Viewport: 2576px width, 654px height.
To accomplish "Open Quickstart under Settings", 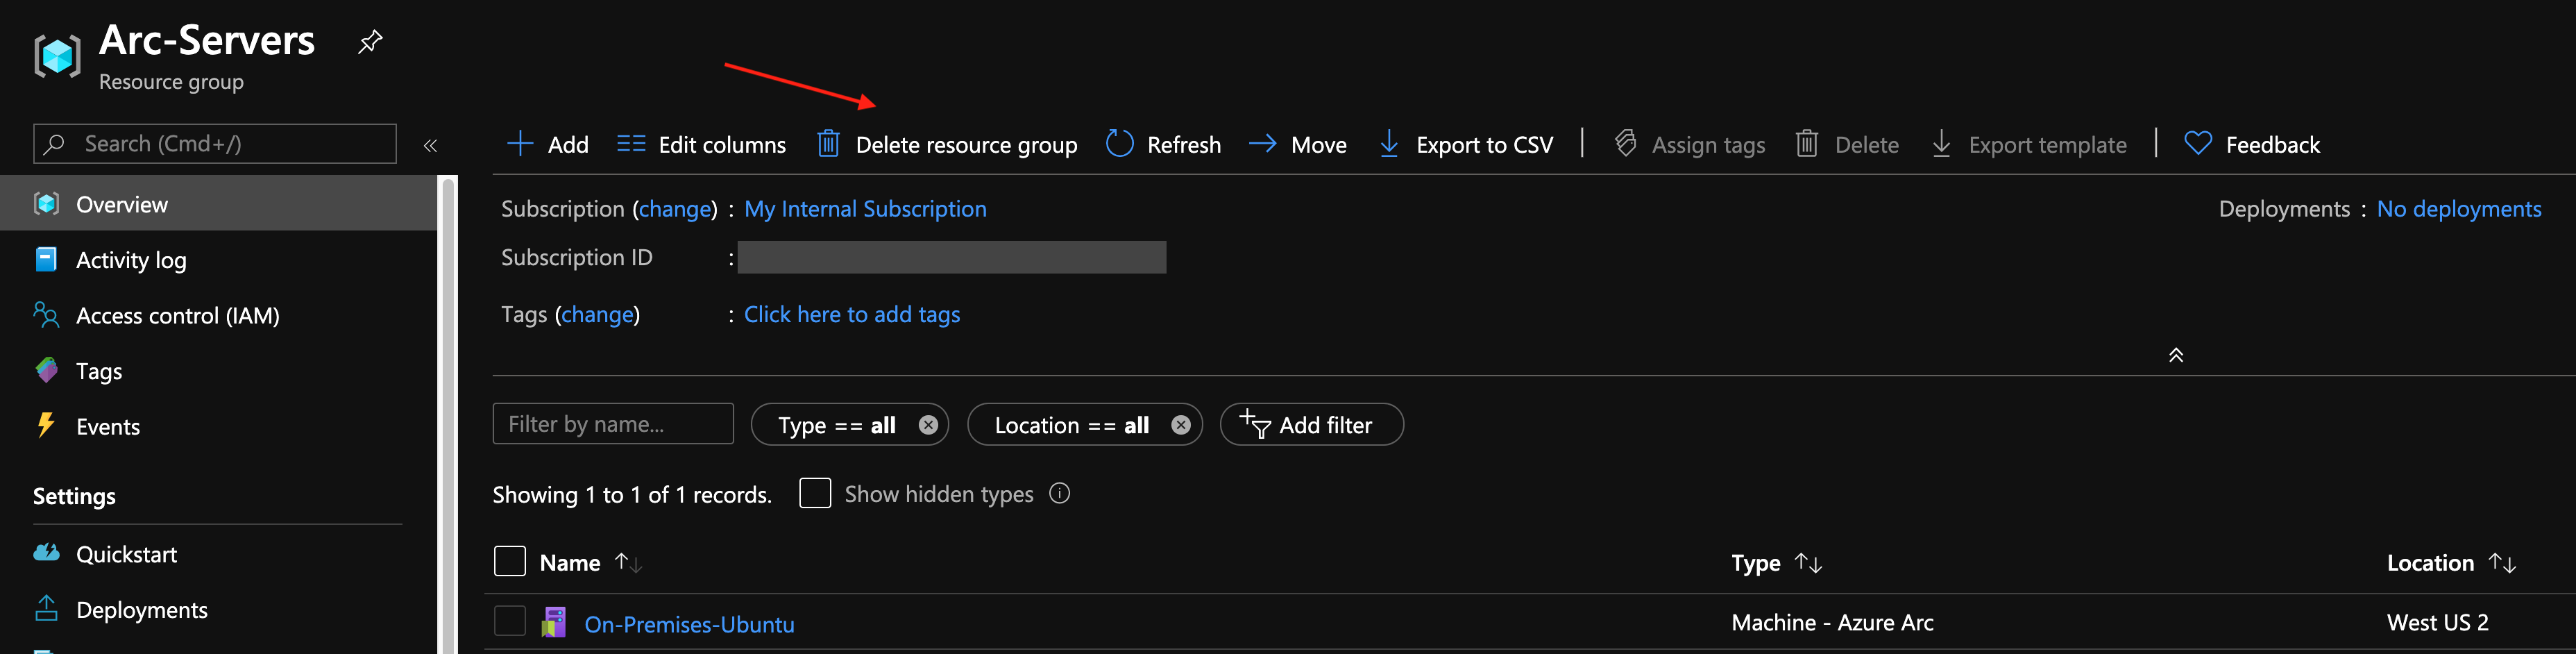I will pos(219,554).
